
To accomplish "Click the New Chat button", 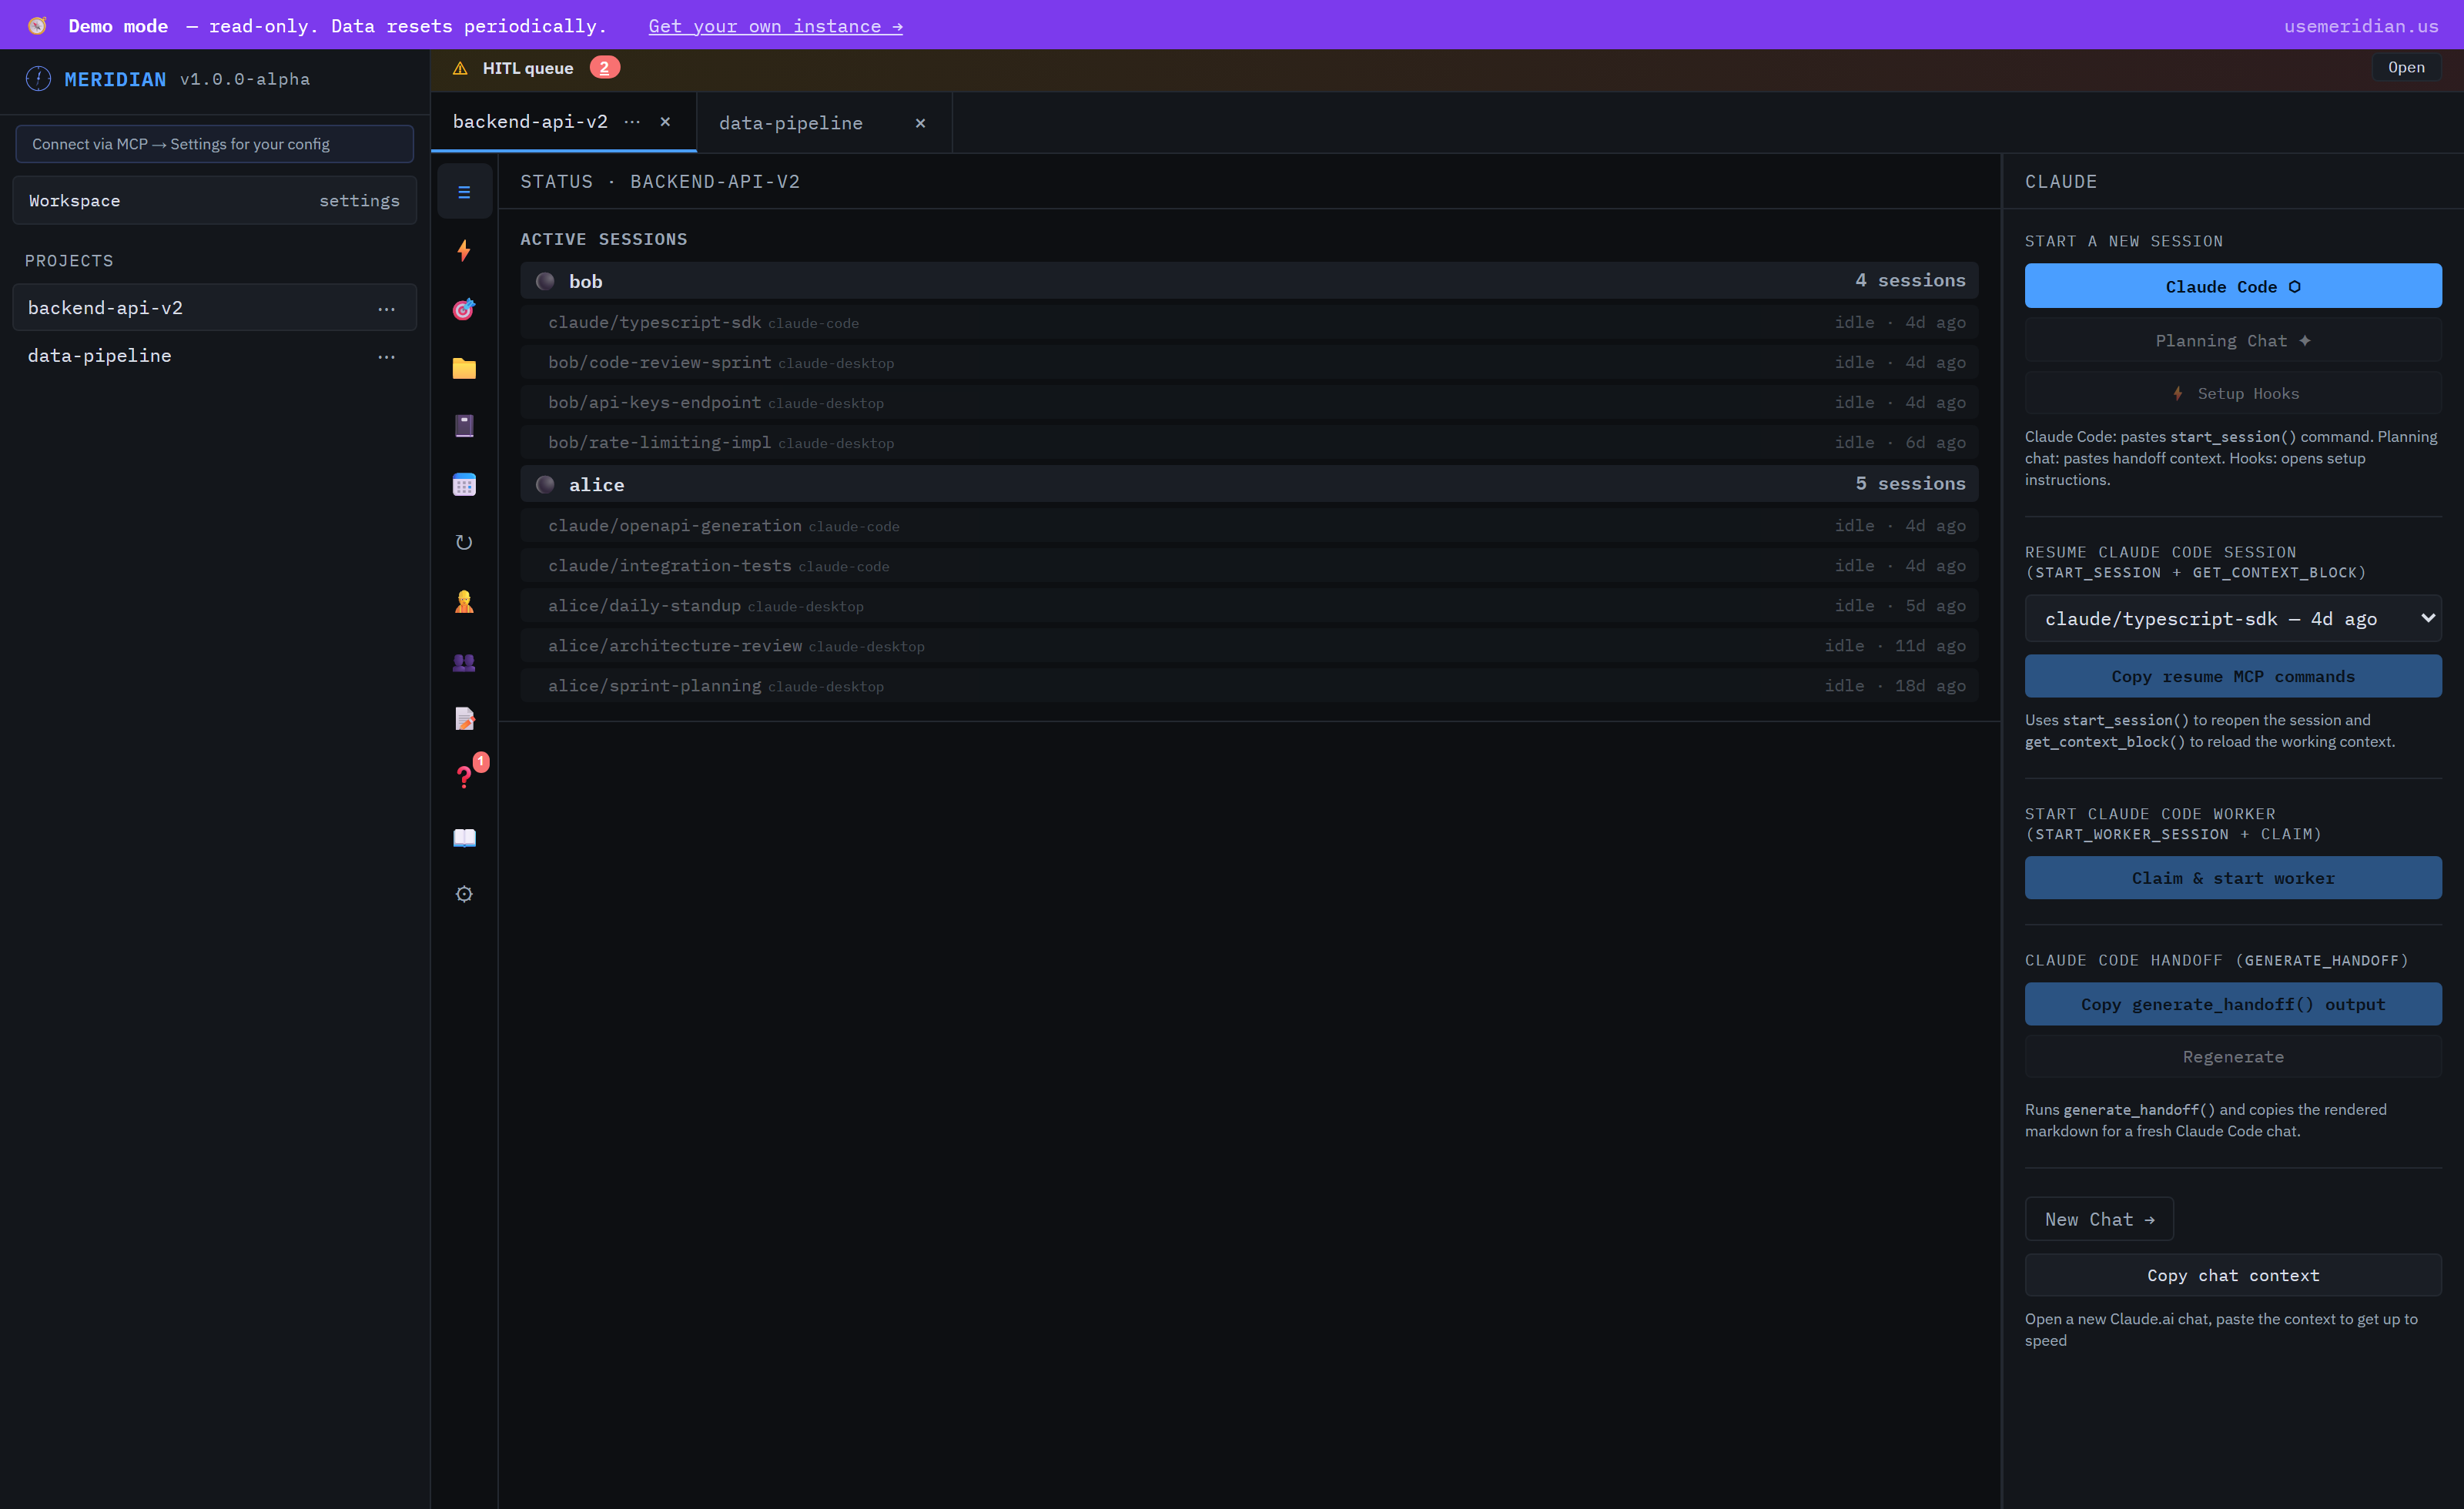I will (2099, 1219).
